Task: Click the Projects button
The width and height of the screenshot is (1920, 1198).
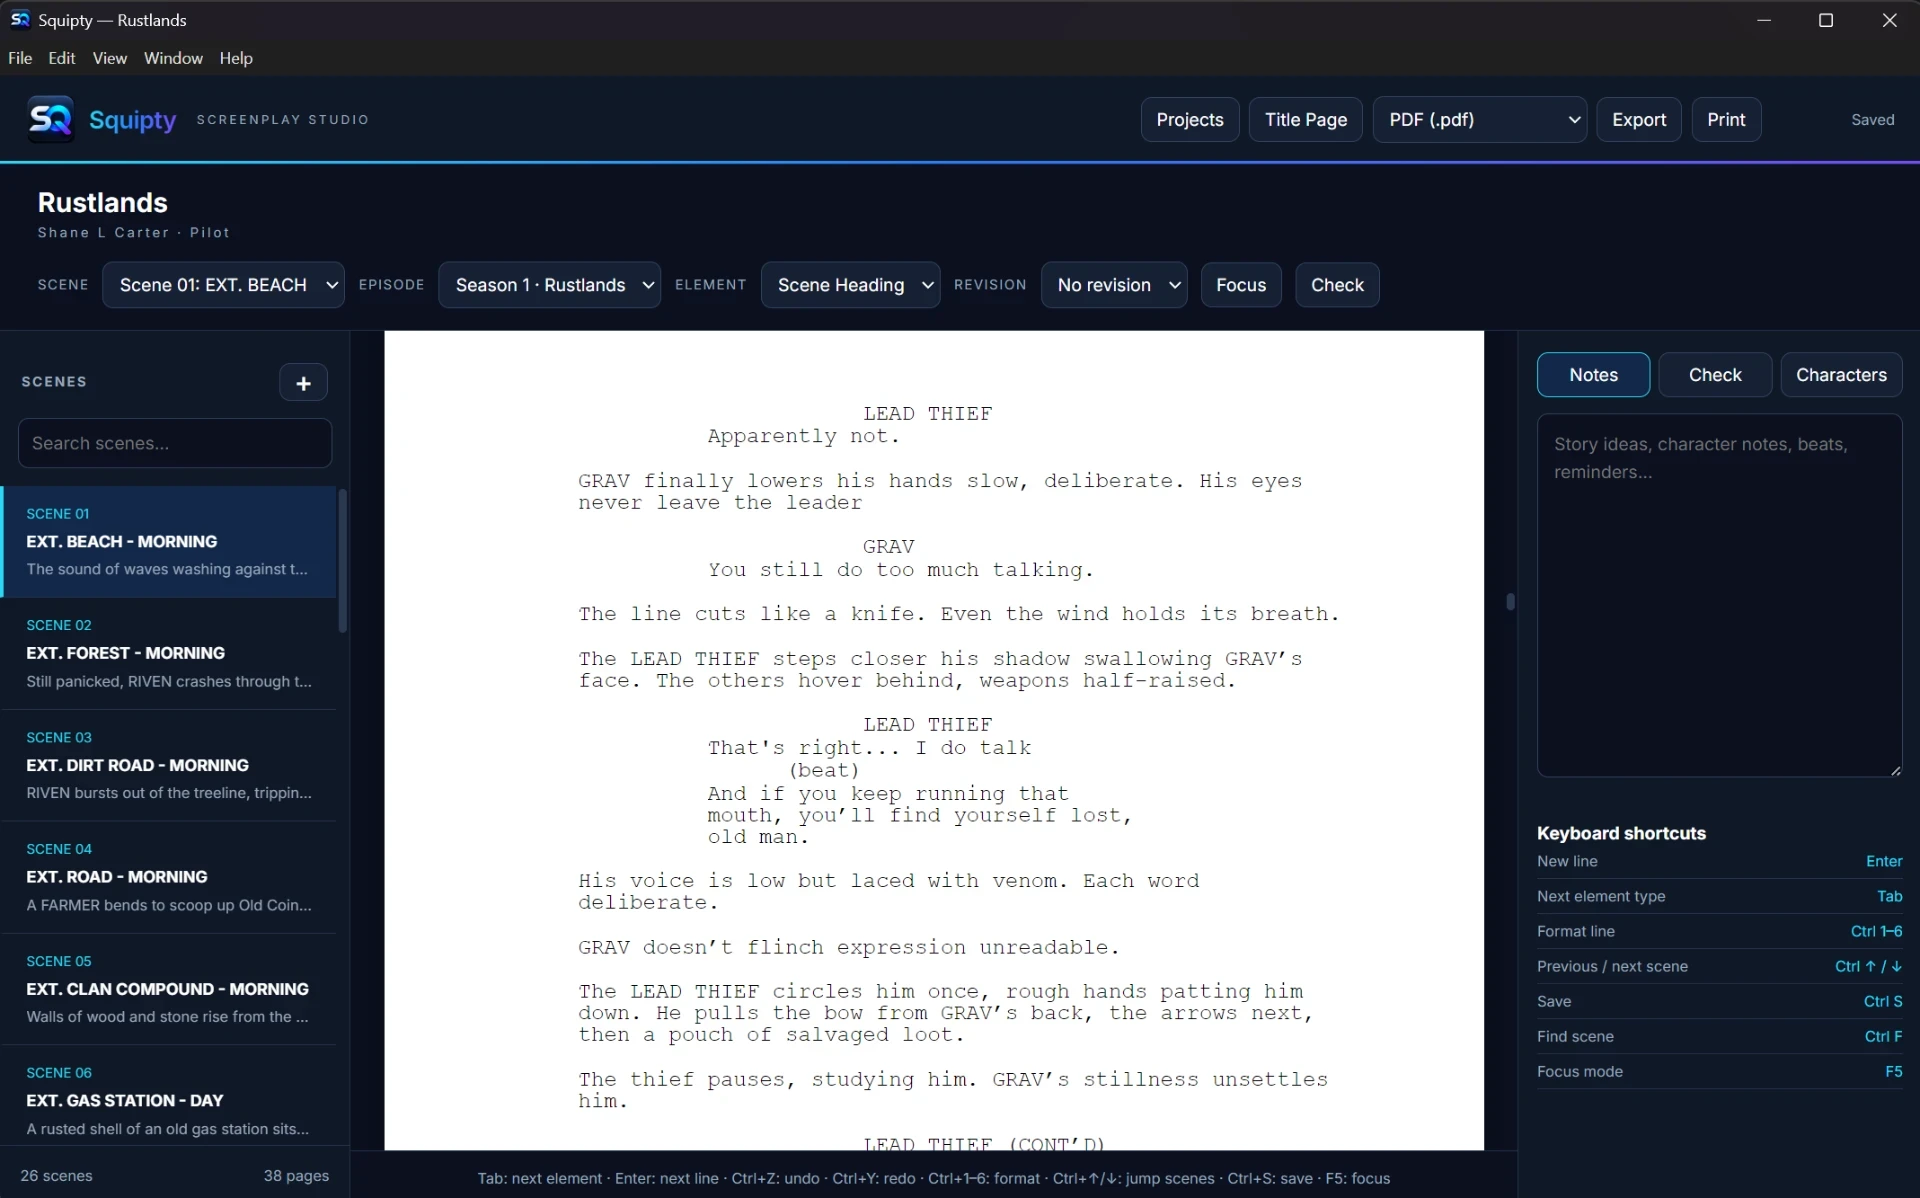Action: (x=1190, y=120)
